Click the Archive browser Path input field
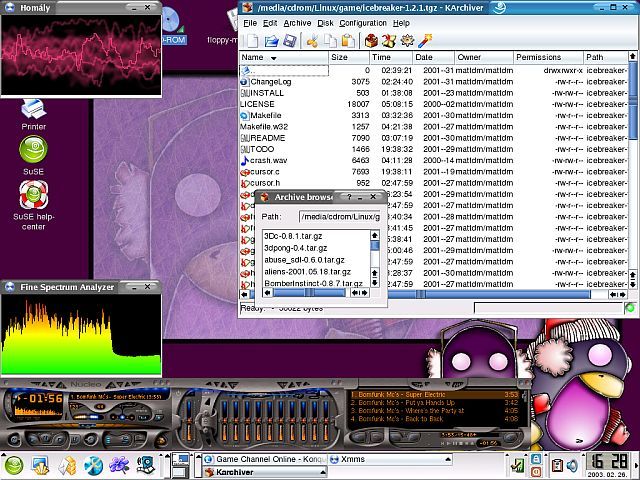640x480 pixels. click(x=340, y=217)
